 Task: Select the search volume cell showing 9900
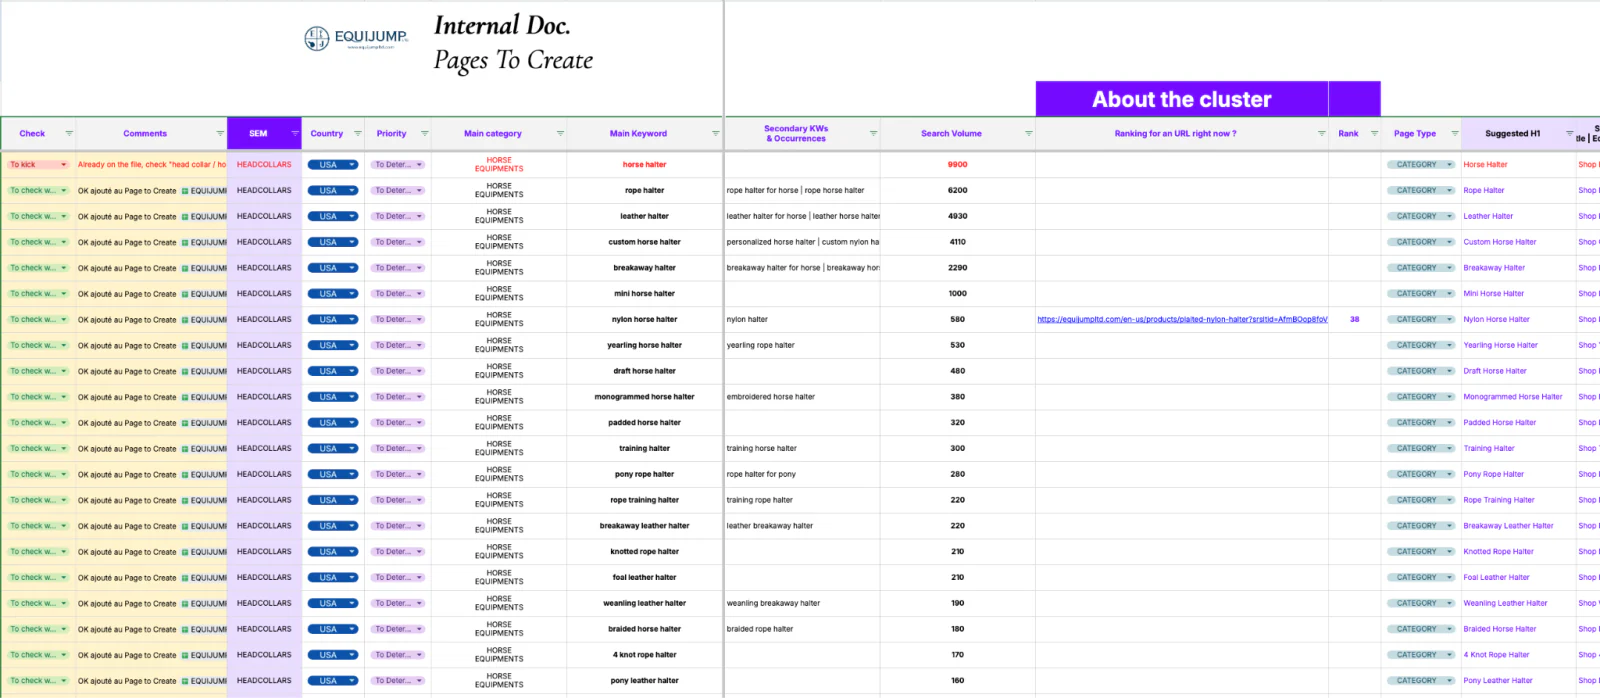coord(958,165)
